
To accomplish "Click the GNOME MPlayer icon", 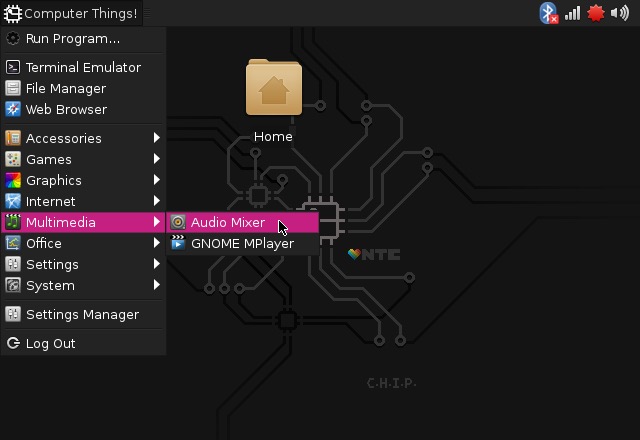I will [178, 243].
